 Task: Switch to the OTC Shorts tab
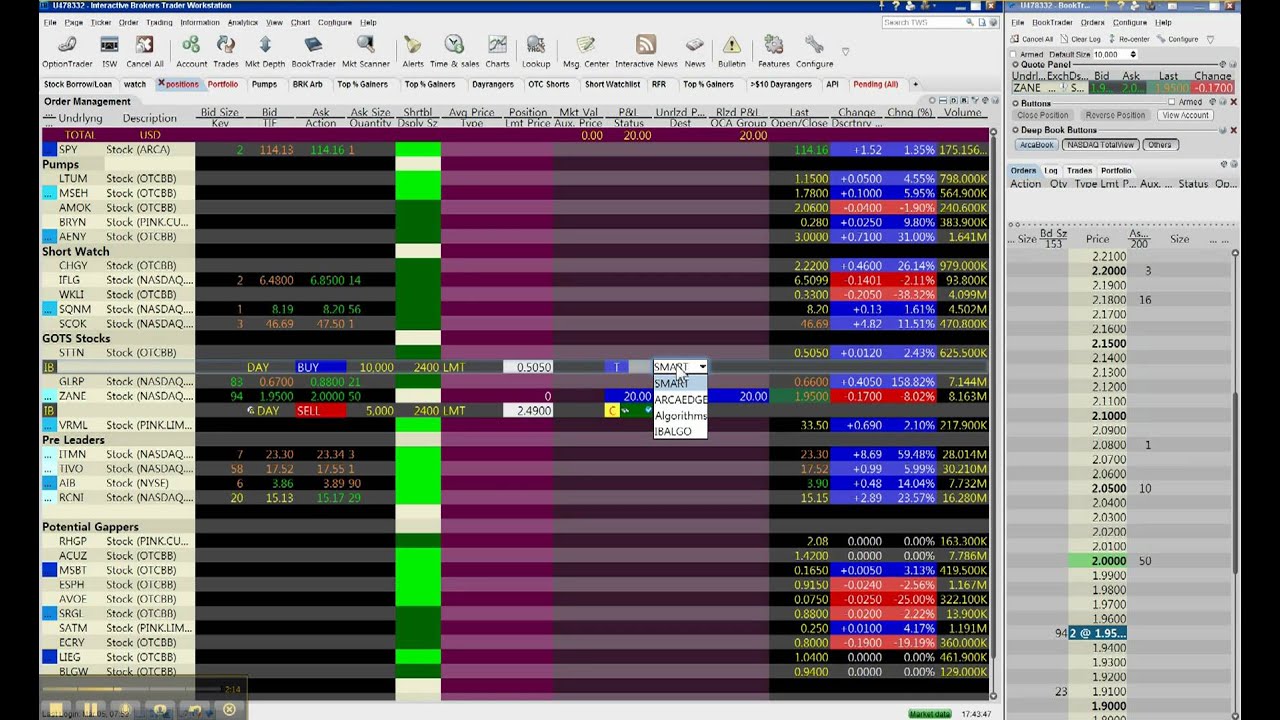[x=548, y=84]
